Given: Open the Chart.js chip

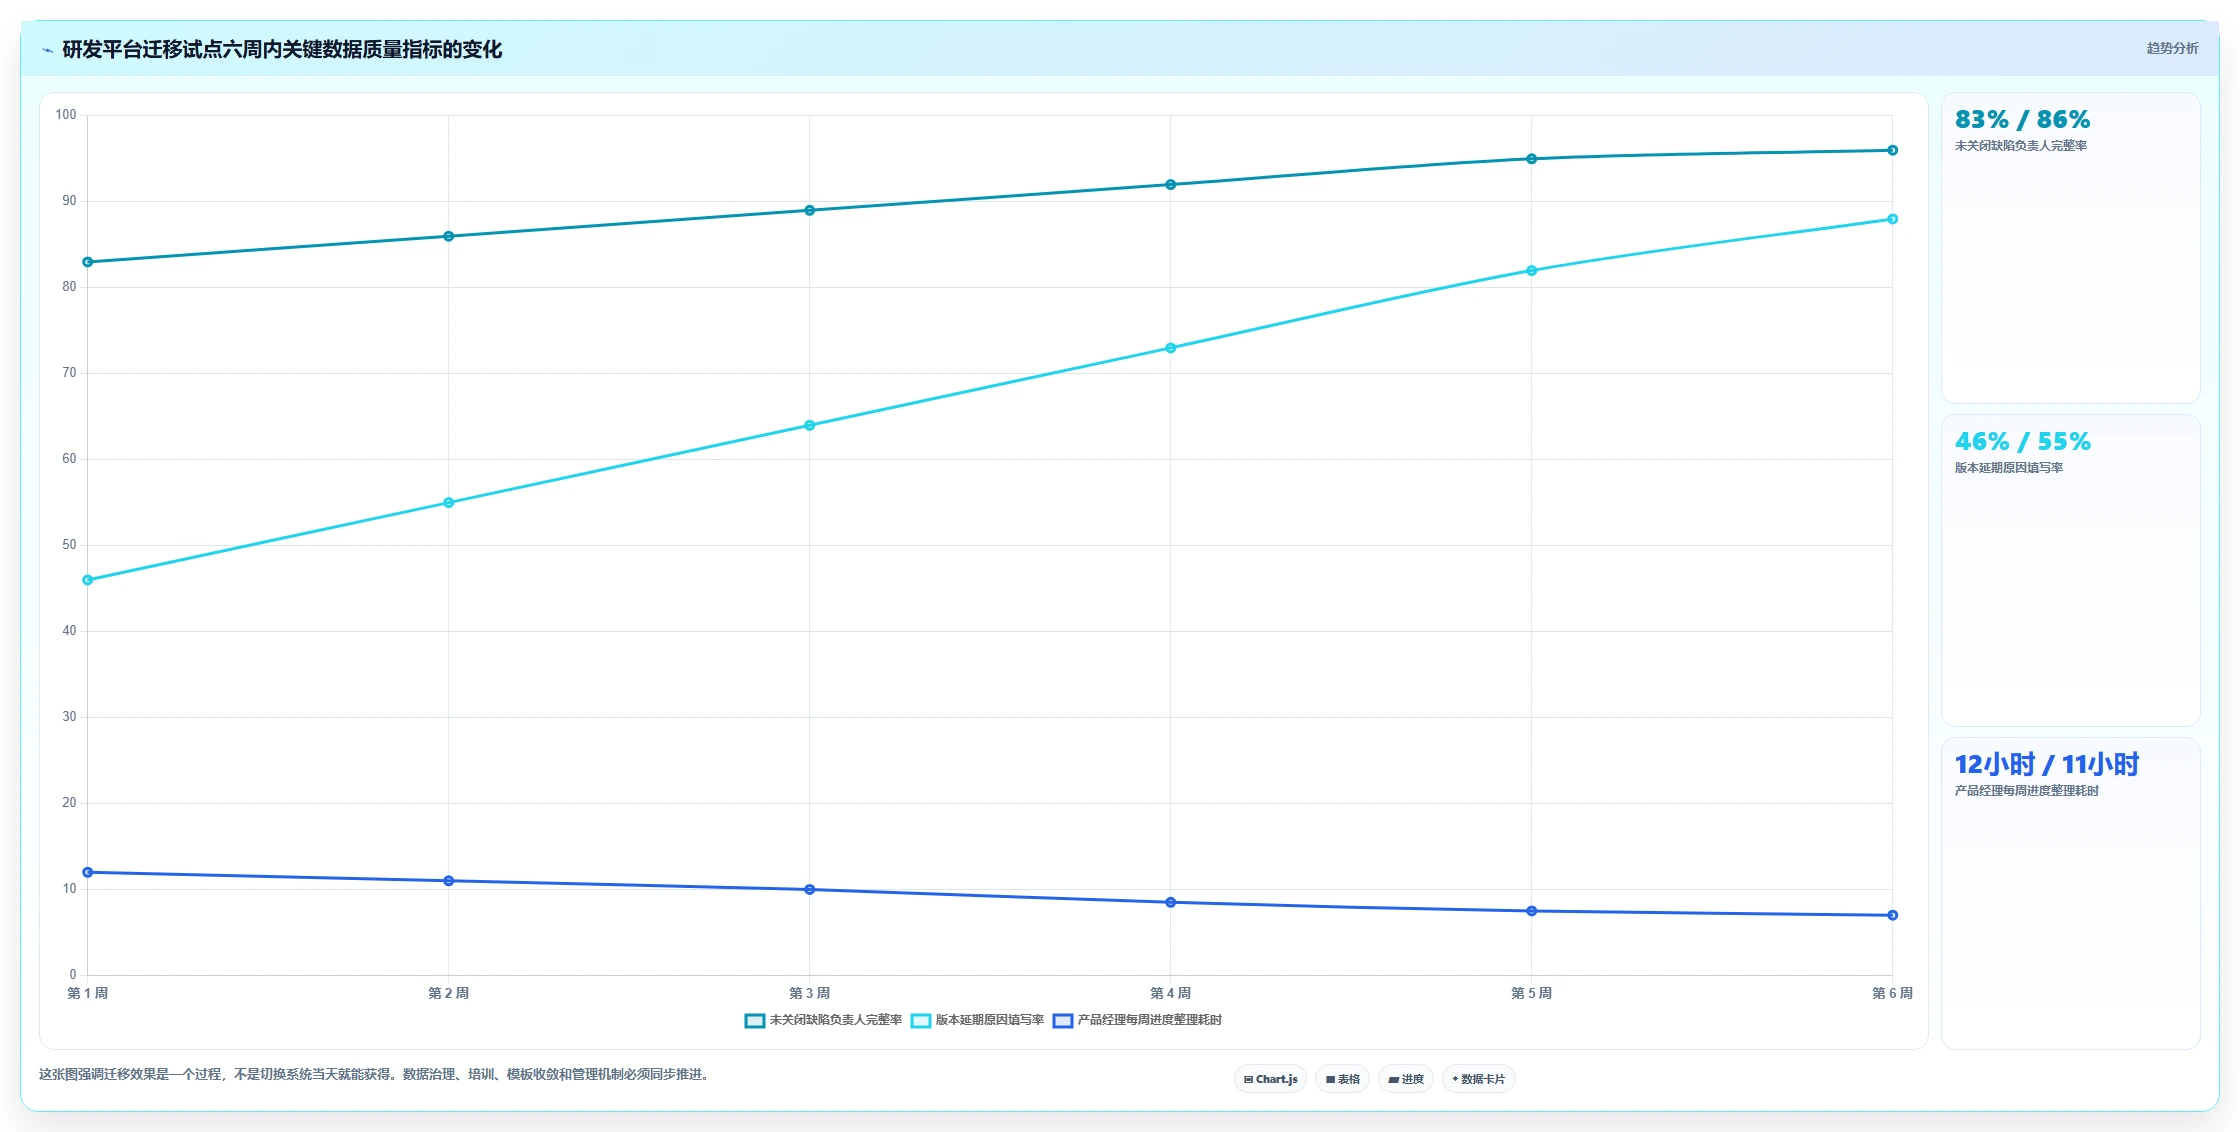Looking at the screenshot, I should coord(1270,1079).
